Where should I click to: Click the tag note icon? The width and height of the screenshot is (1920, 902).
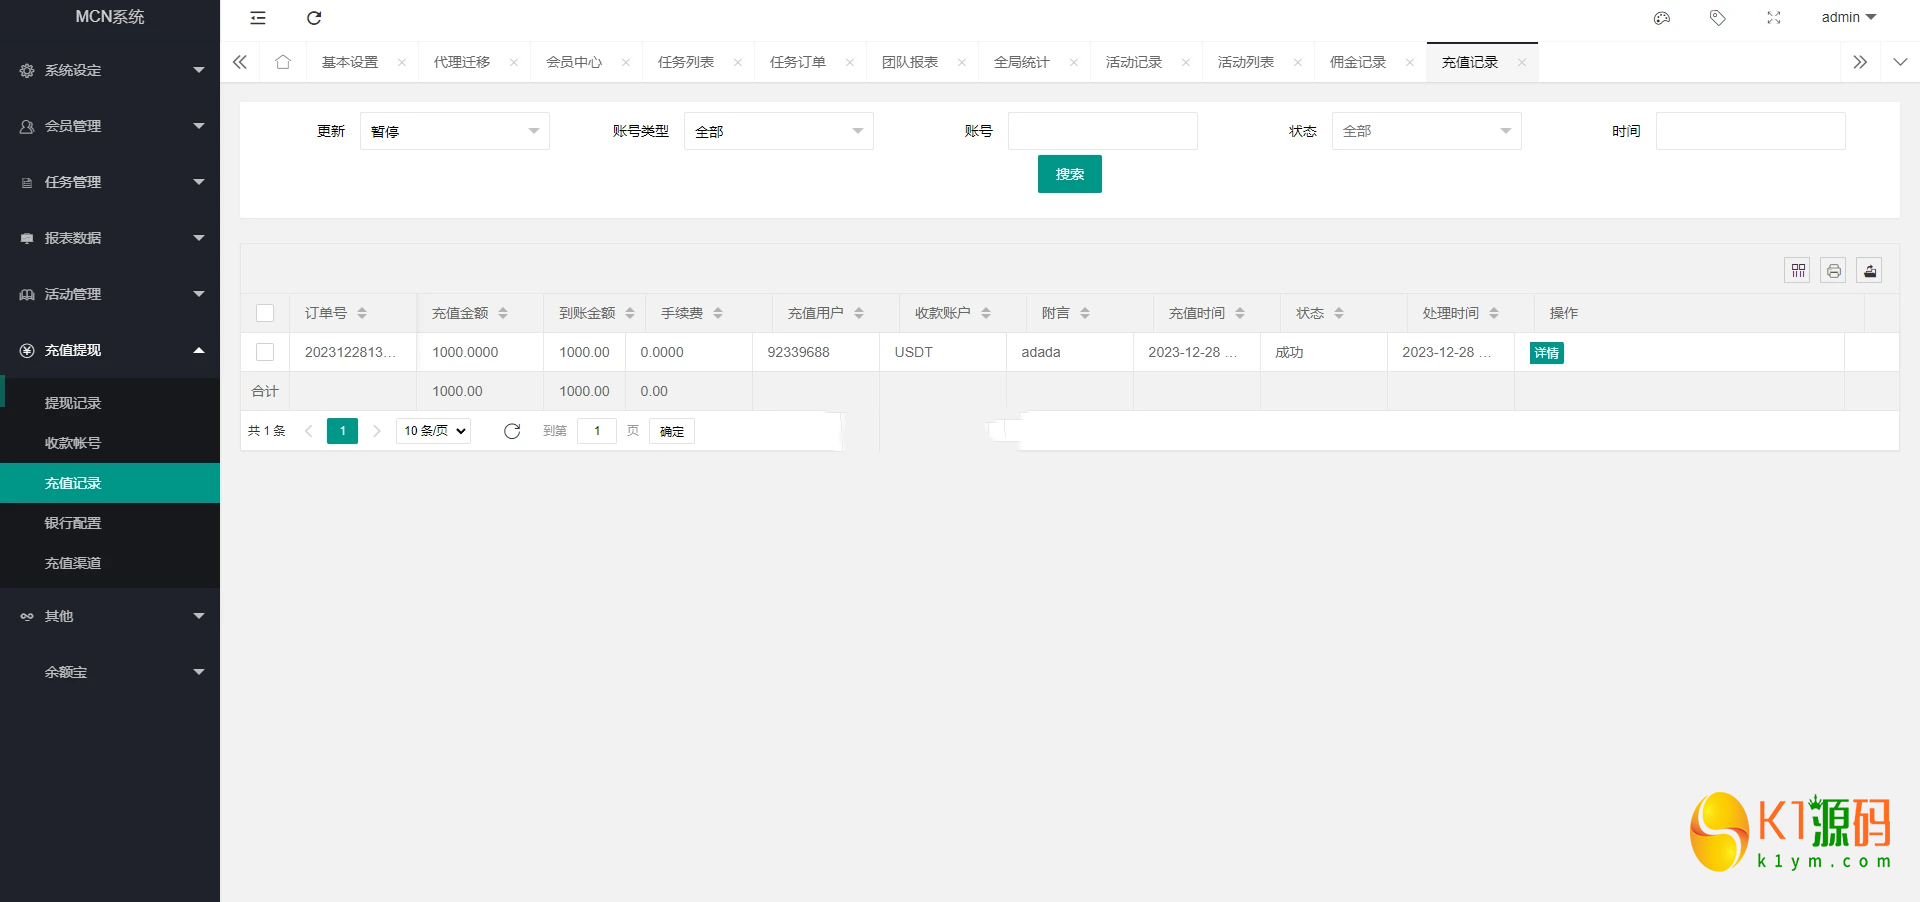(1718, 18)
